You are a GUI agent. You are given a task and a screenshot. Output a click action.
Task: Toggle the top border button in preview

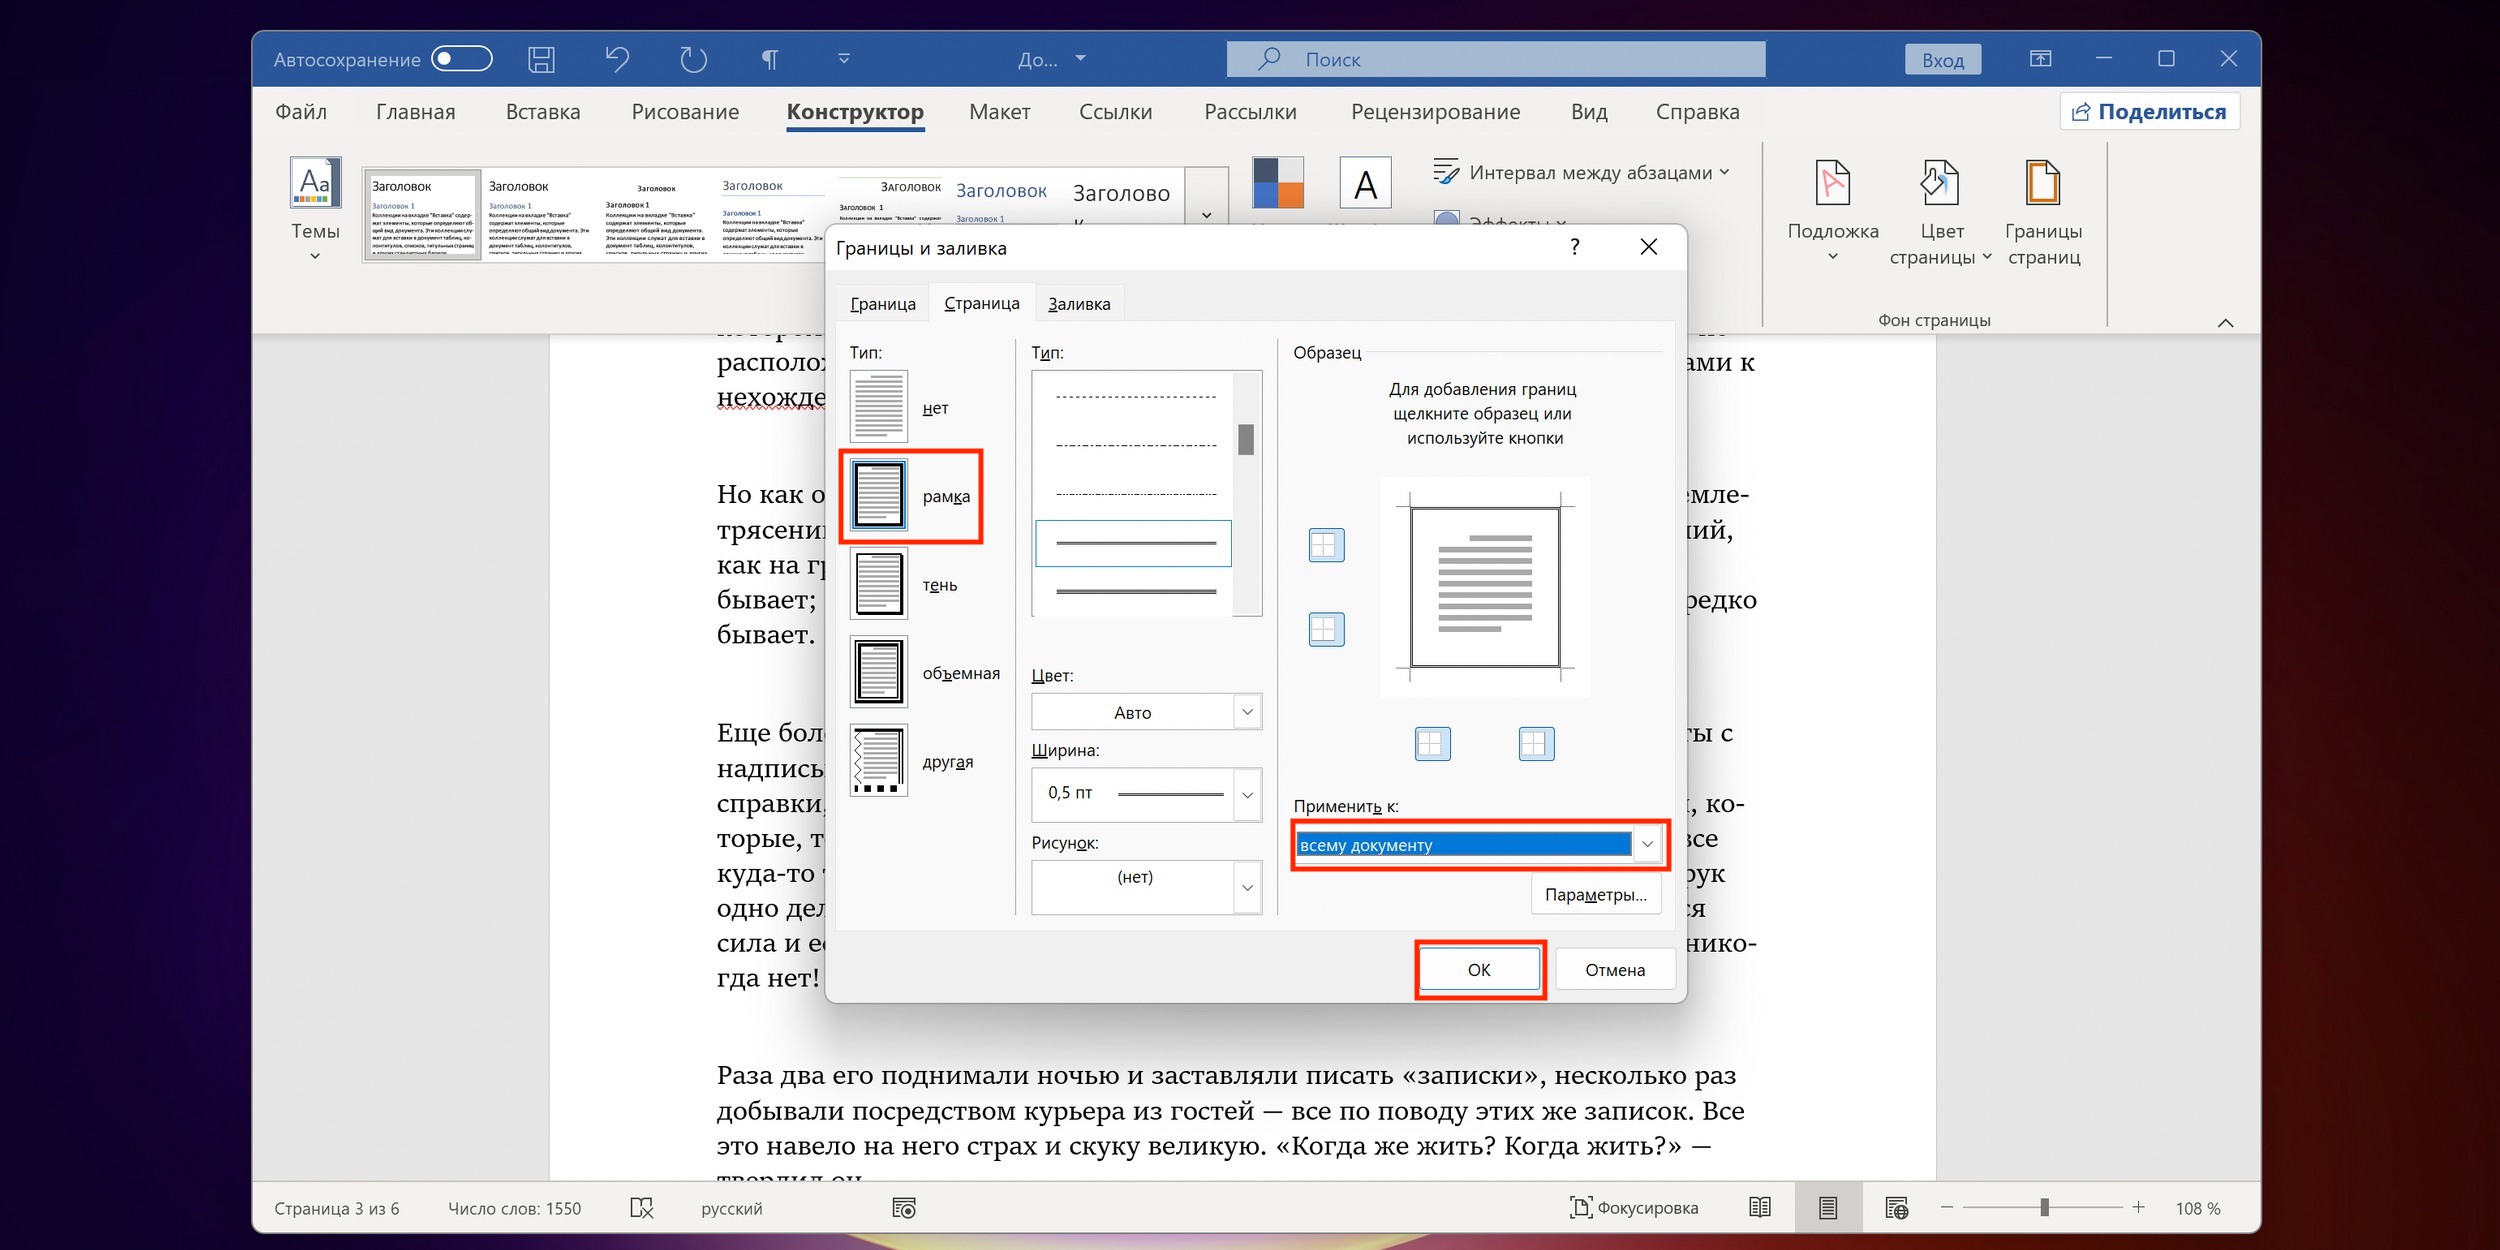point(1326,545)
